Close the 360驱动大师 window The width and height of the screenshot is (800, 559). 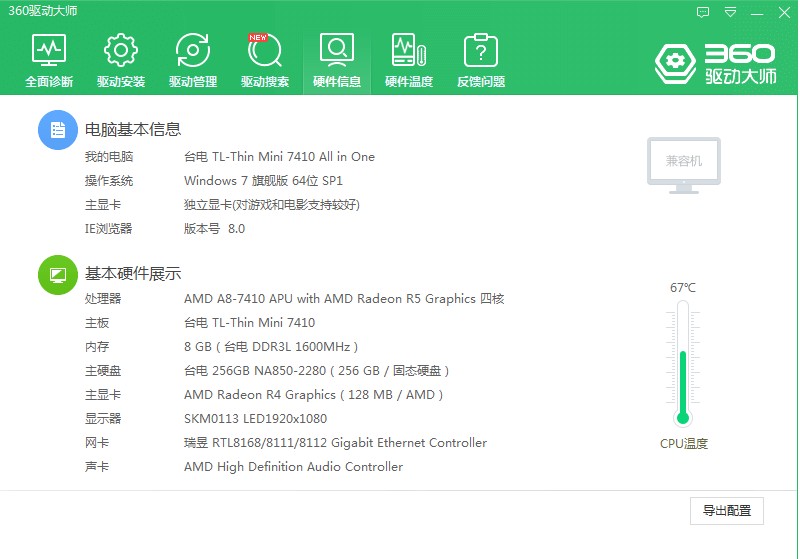[784, 12]
